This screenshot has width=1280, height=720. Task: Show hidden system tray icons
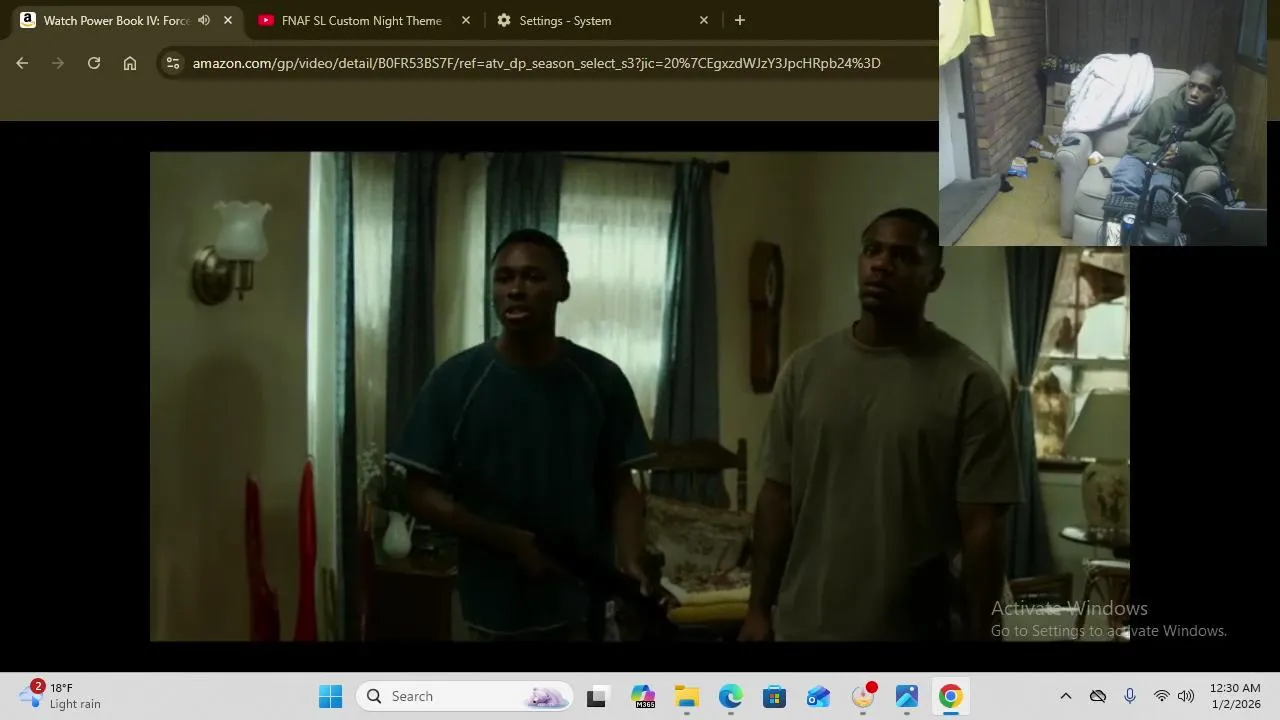point(1066,696)
